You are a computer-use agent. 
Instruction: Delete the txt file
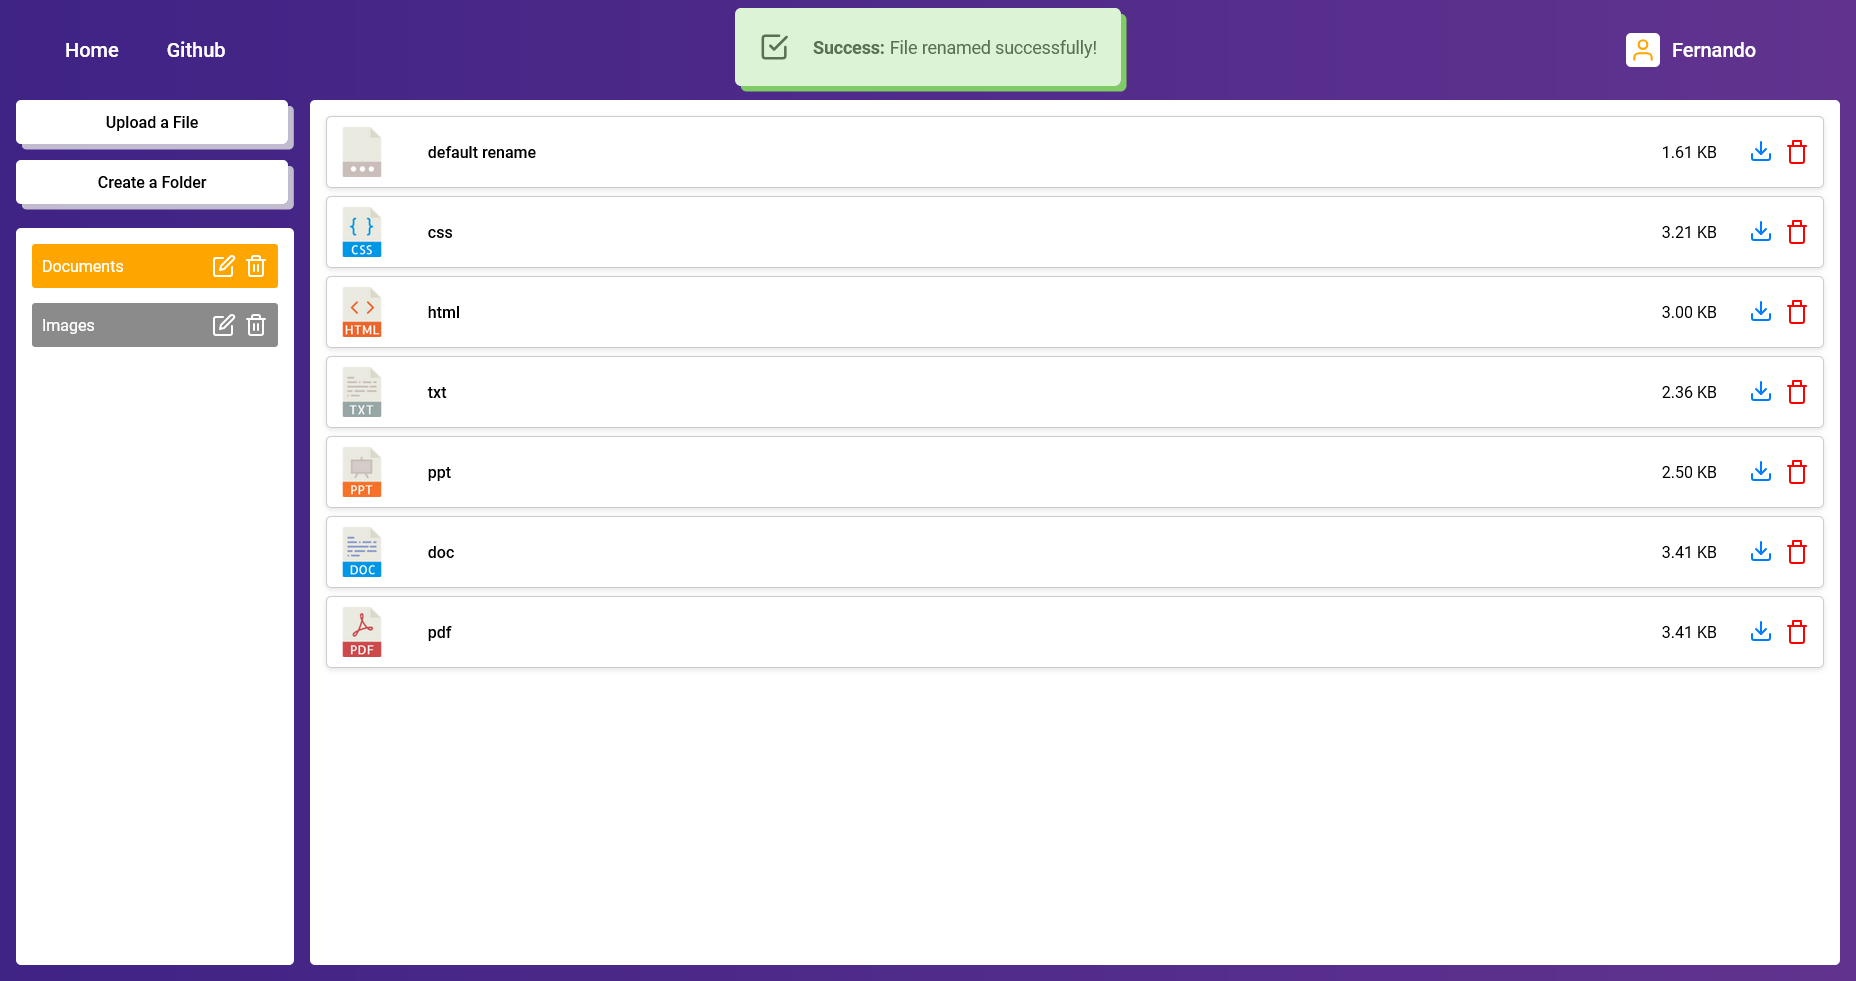(x=1796, y=392)
